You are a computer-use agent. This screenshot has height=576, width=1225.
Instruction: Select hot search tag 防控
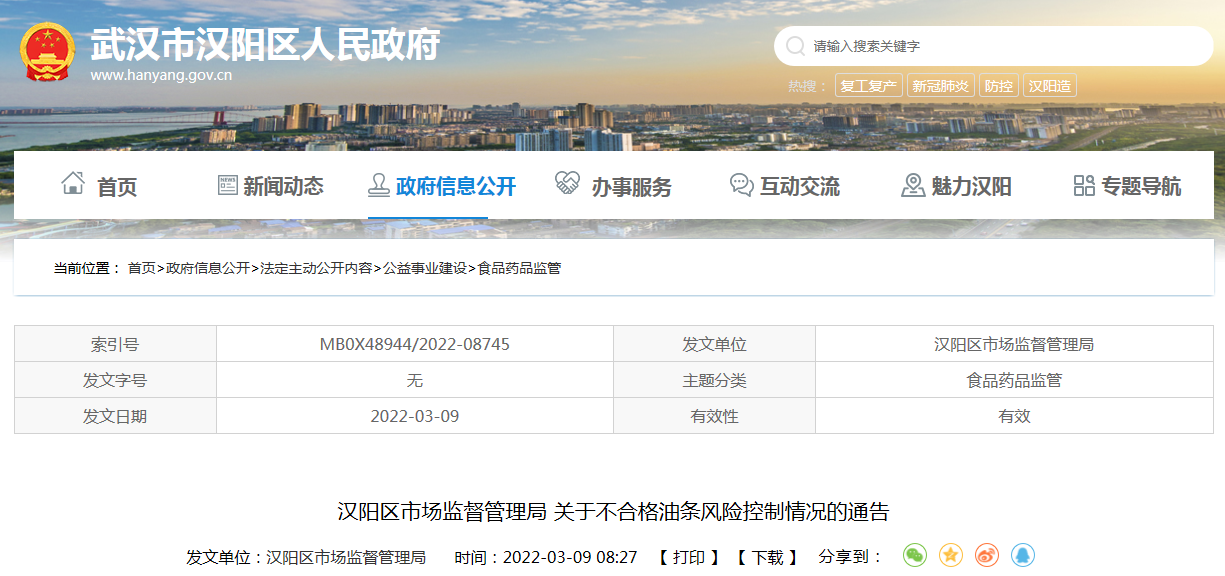point(999,86)
